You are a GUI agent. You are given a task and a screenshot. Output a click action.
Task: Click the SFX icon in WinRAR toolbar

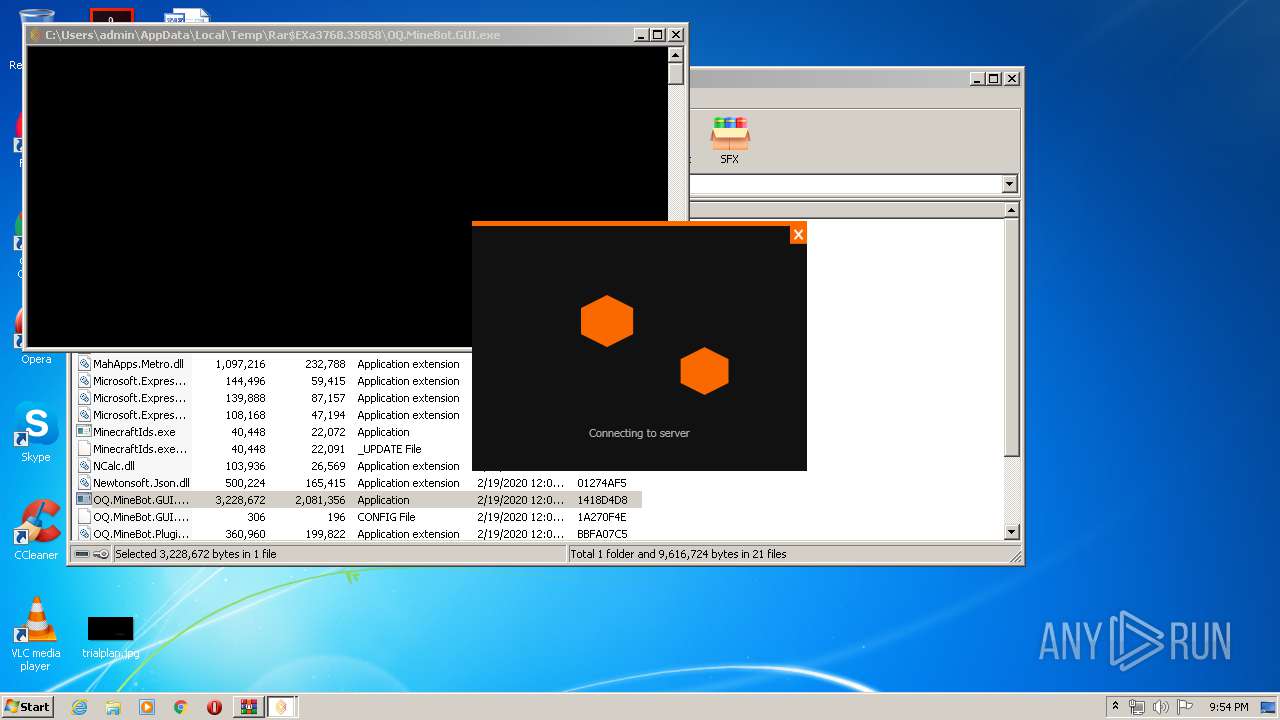[x=730, y=140]
